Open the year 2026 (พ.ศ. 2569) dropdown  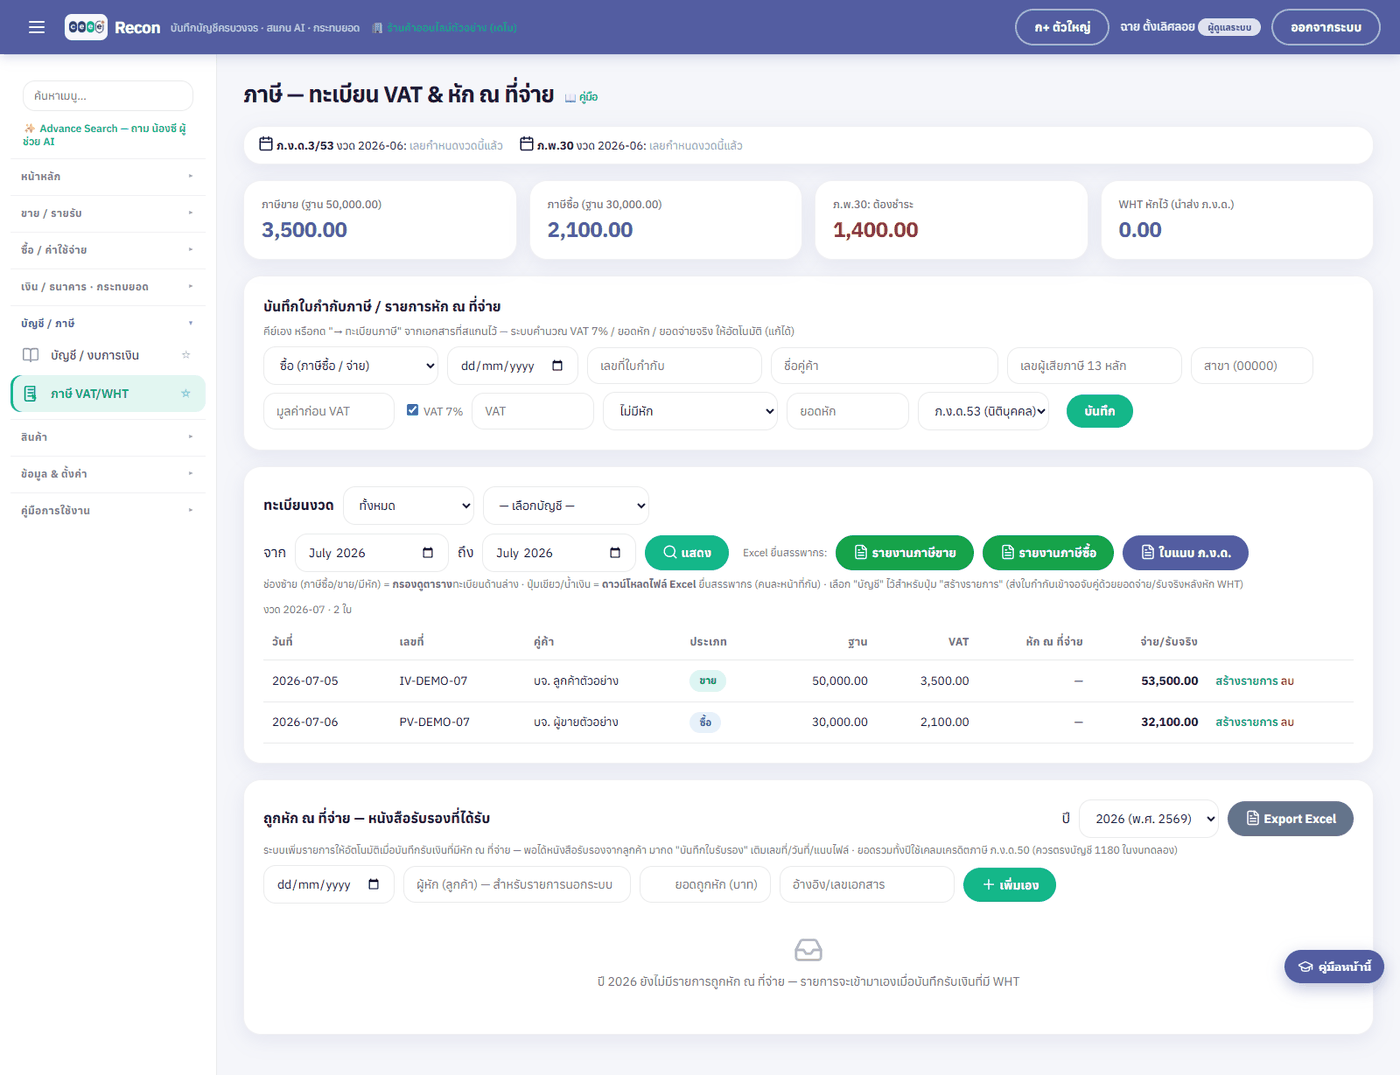(x=1149, y=819)
